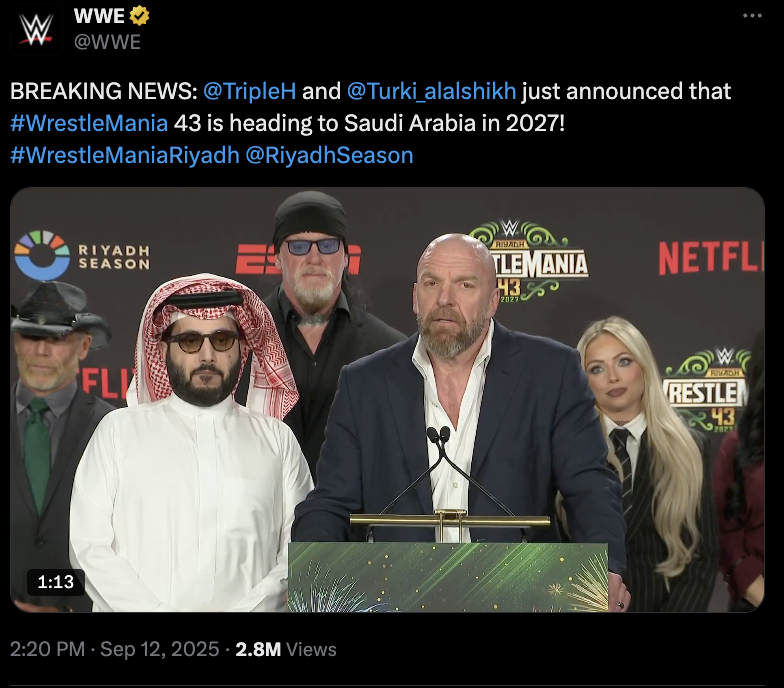Select the #WrestleMania hashtag

click(89, 124)
